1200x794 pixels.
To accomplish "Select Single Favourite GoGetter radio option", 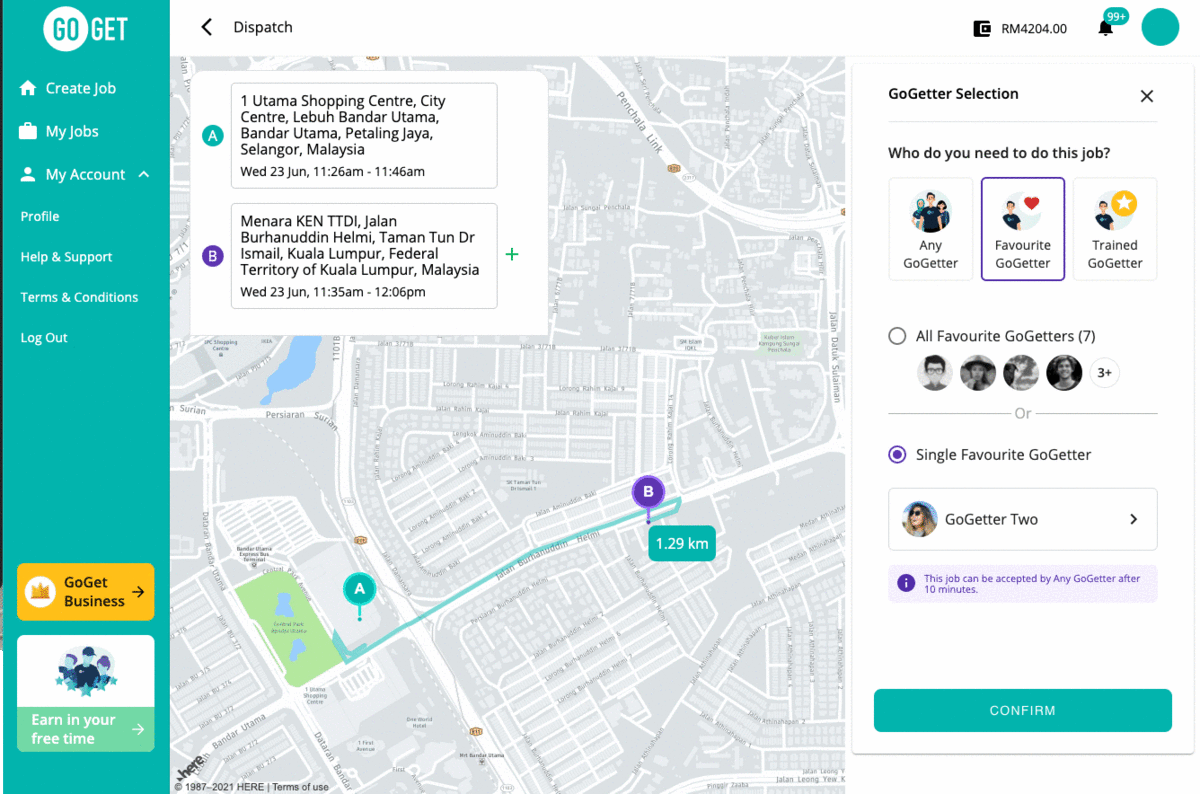I will tap(897, 455).
